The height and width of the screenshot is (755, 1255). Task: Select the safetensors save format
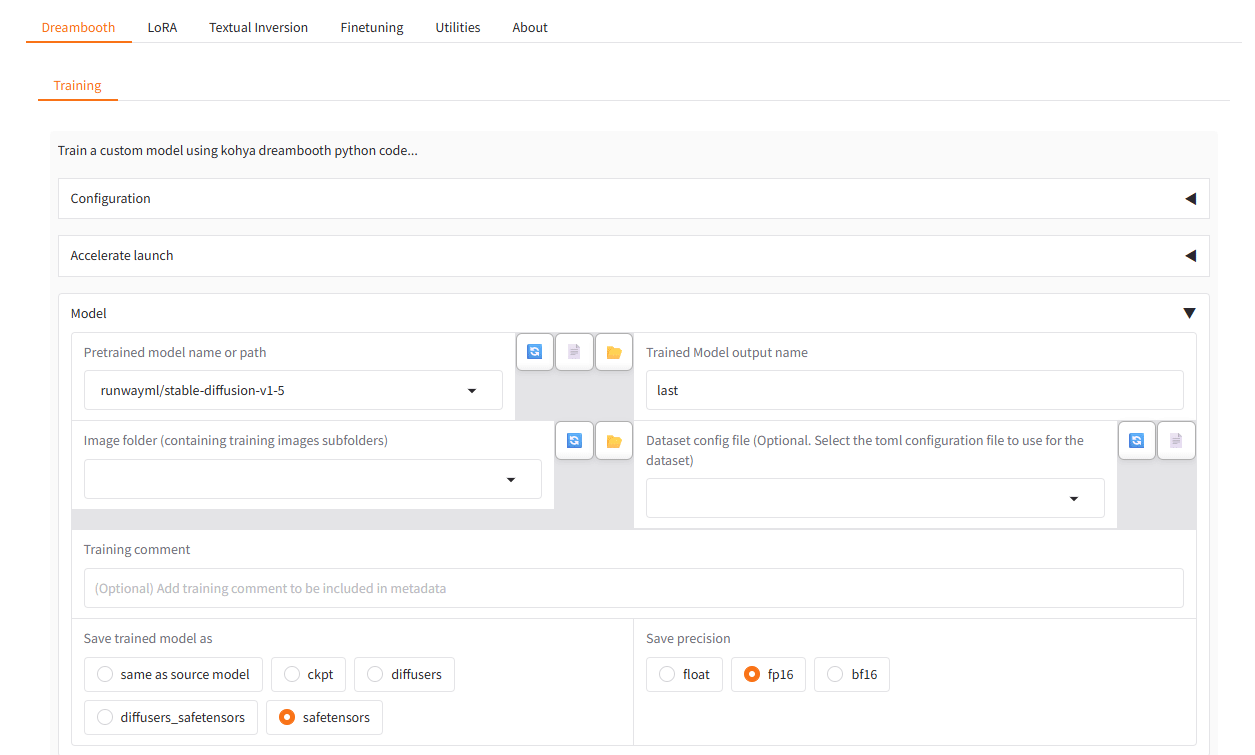point(324,717)
